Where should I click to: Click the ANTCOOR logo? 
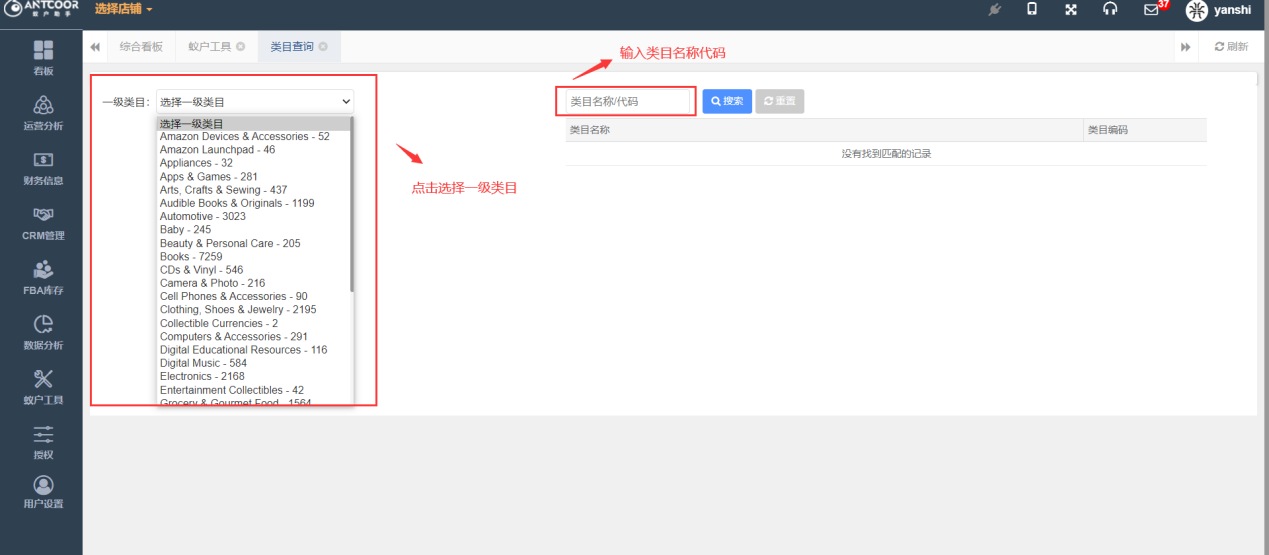coord(41,9)
